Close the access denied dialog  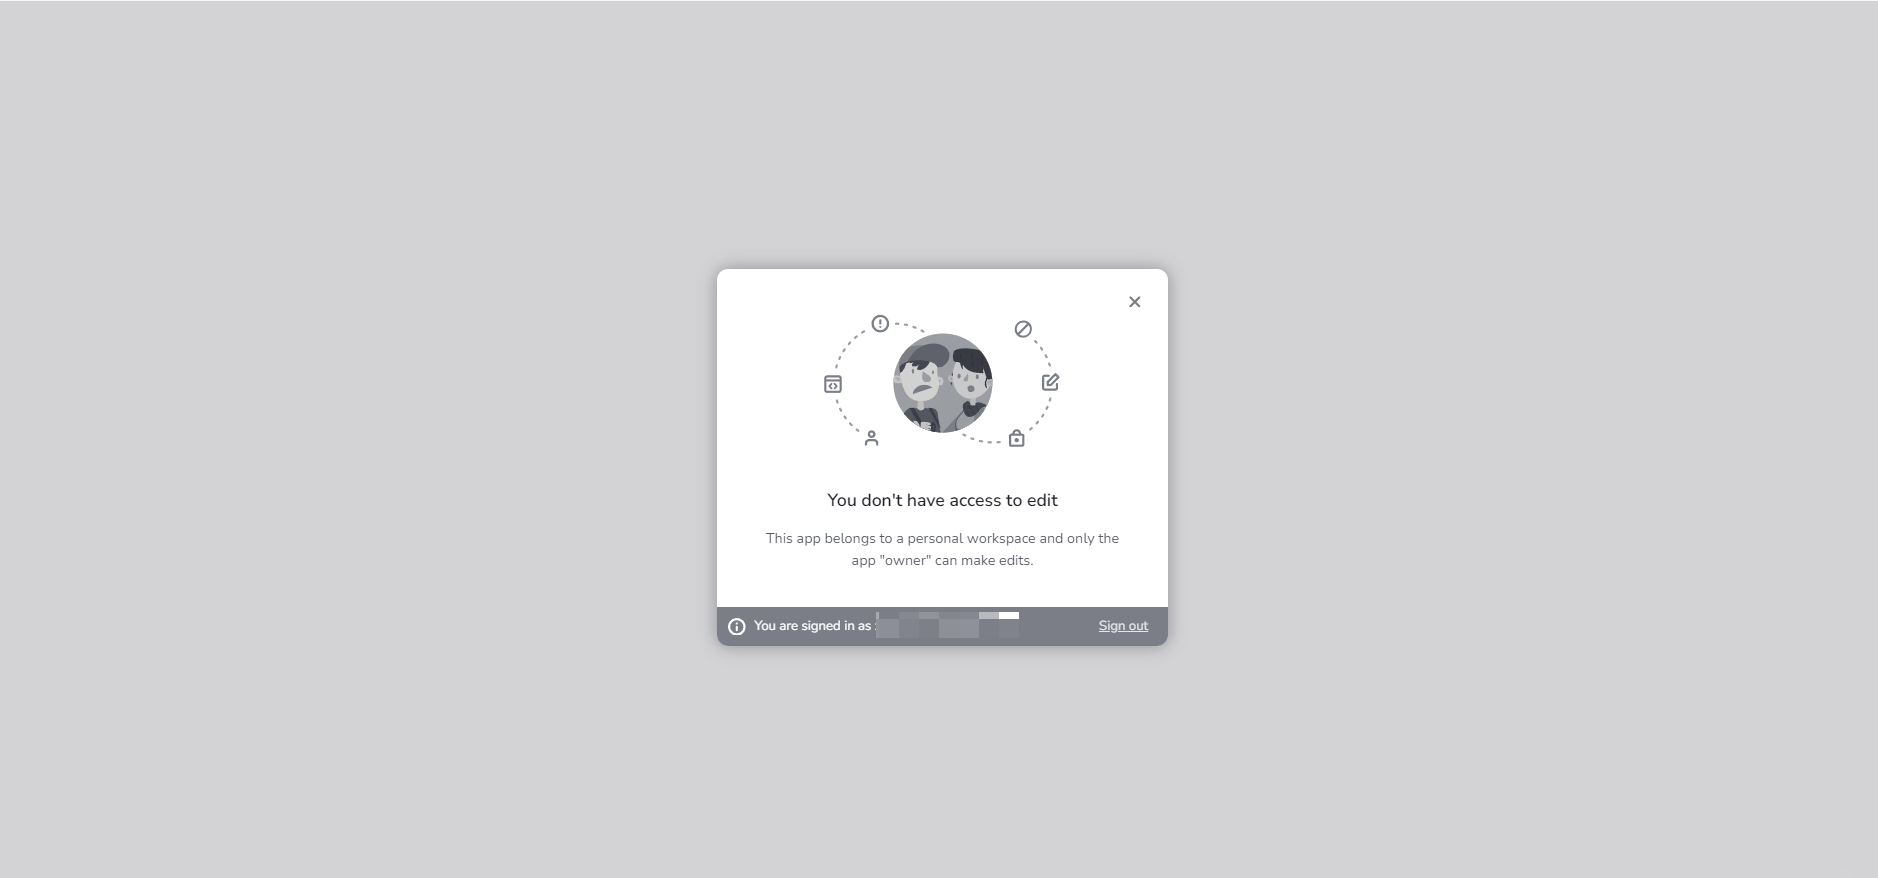coord(1134,302)
